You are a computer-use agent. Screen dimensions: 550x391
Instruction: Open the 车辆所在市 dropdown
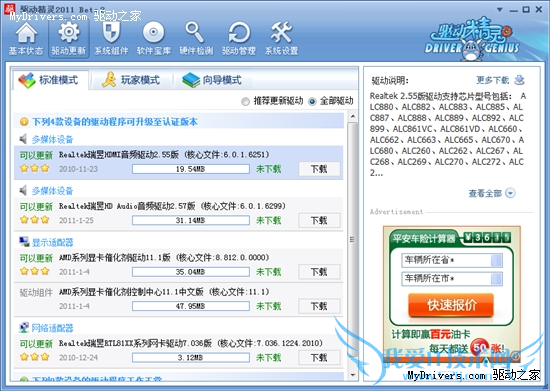[496, 279]
